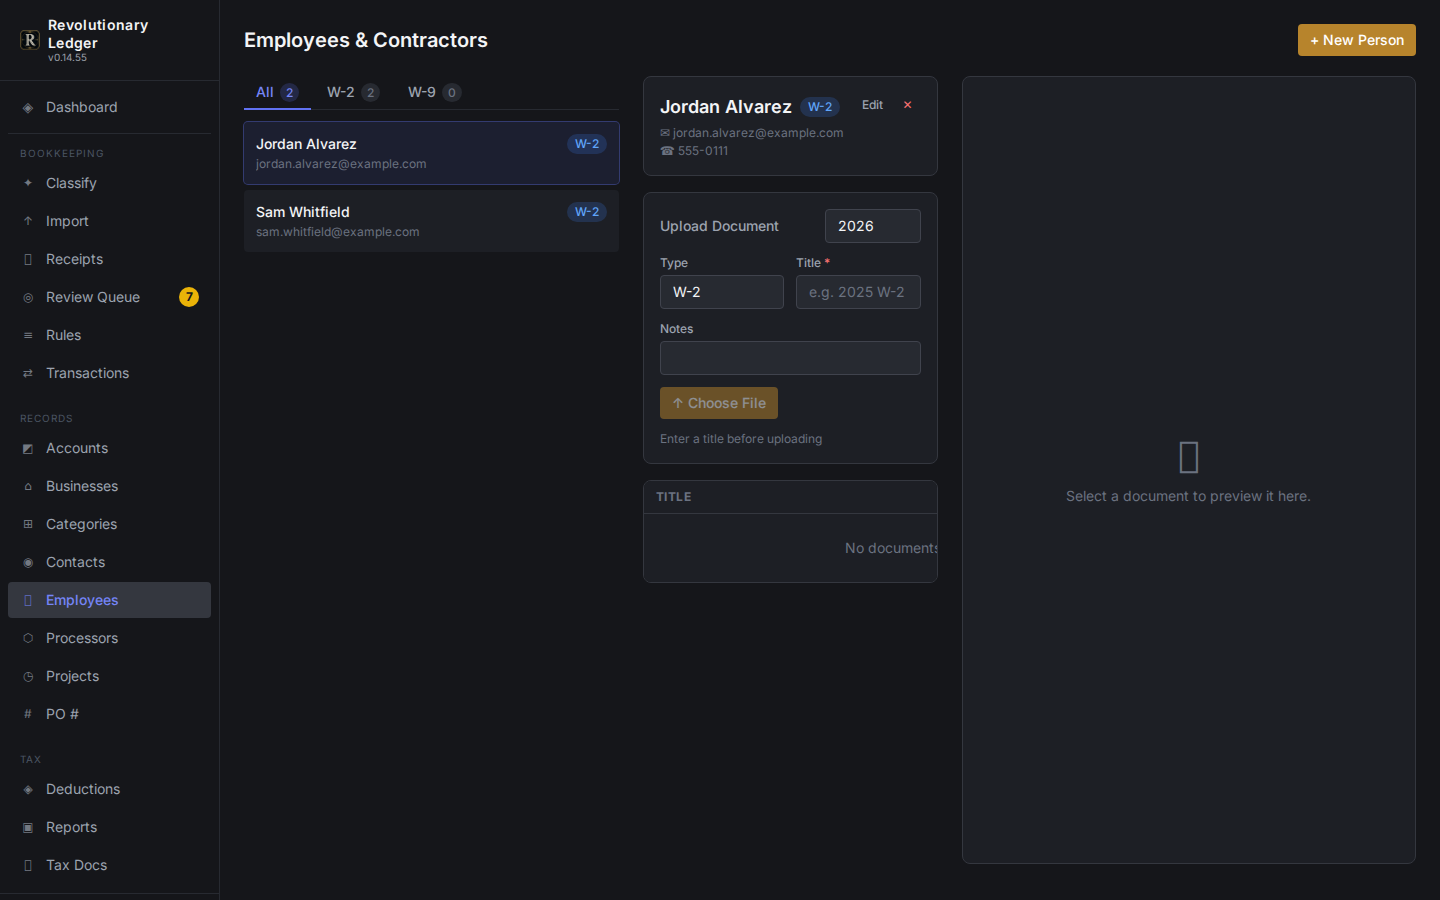Select the All people tab
Viewport: 1440px width, 900px height.
[x=277, y=92]
